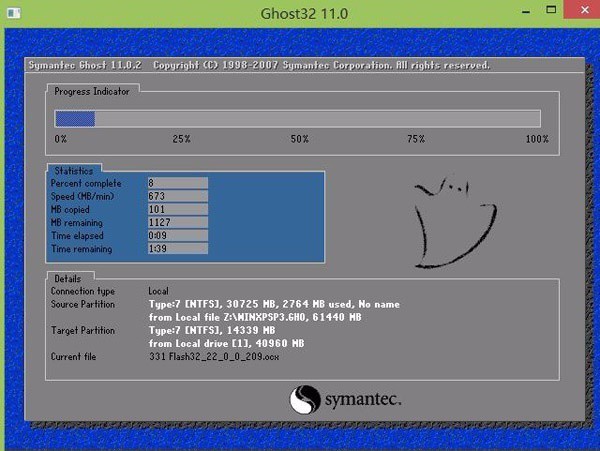Viewport: 600px width, 451px height.
Task: Click the Details panel heading
Action: (68, 277)
